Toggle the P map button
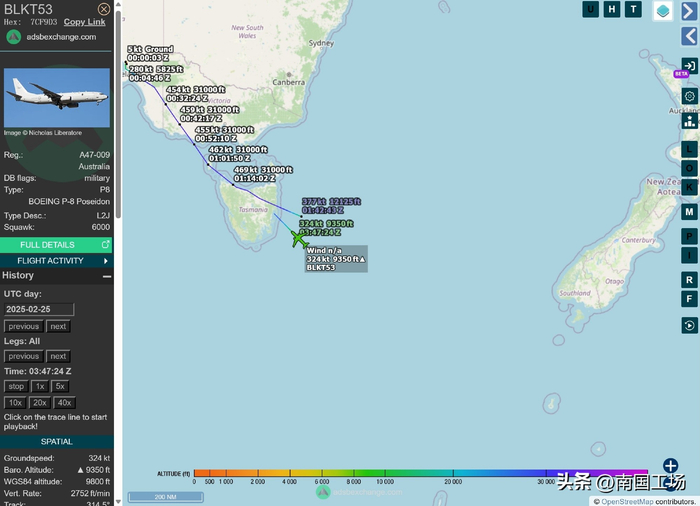Viewport: 700px width, 506px height. coord(689,236)
